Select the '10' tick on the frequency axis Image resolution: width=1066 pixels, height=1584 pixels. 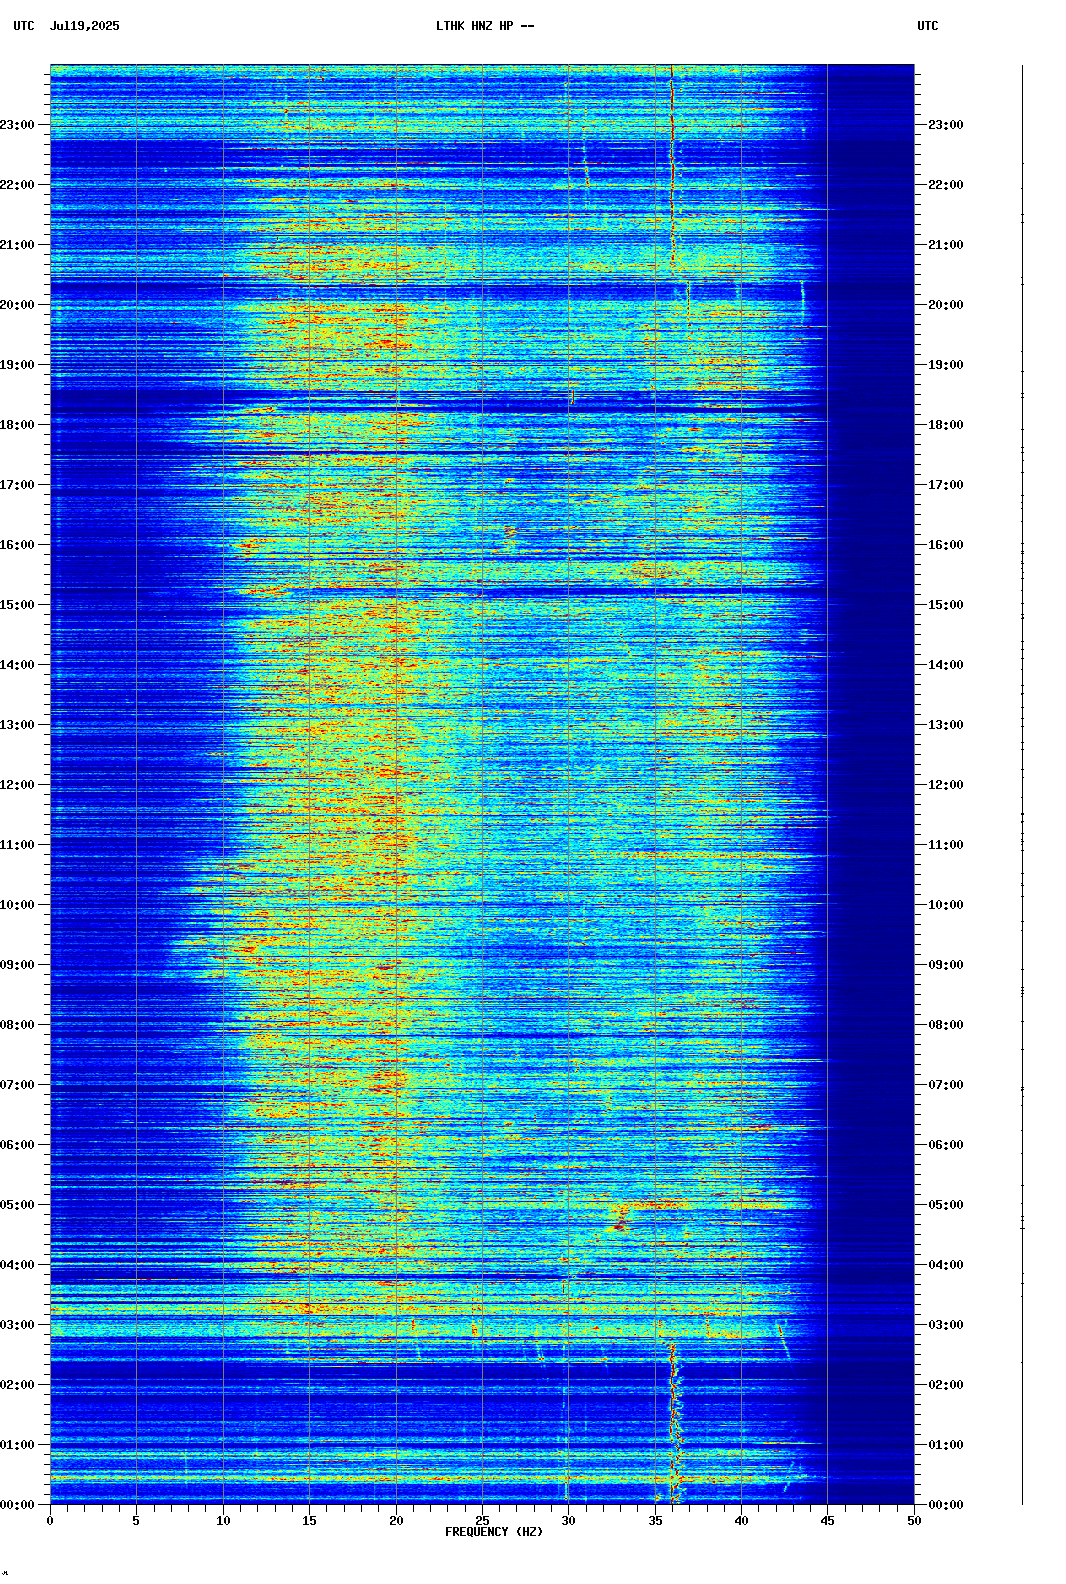(x=223, y=1521)
